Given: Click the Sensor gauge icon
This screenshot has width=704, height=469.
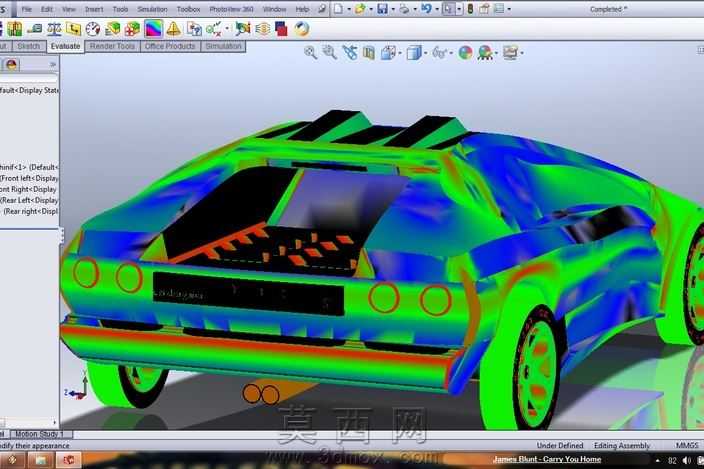Looking at the screenshot, I should click(x=93, y=29).
